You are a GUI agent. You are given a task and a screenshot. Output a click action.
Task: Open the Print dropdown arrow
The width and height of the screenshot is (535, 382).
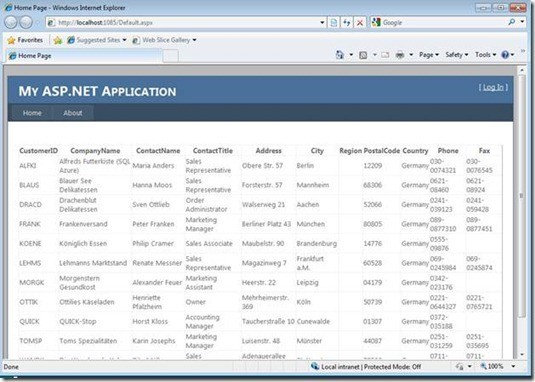click(x=411, y=55)
